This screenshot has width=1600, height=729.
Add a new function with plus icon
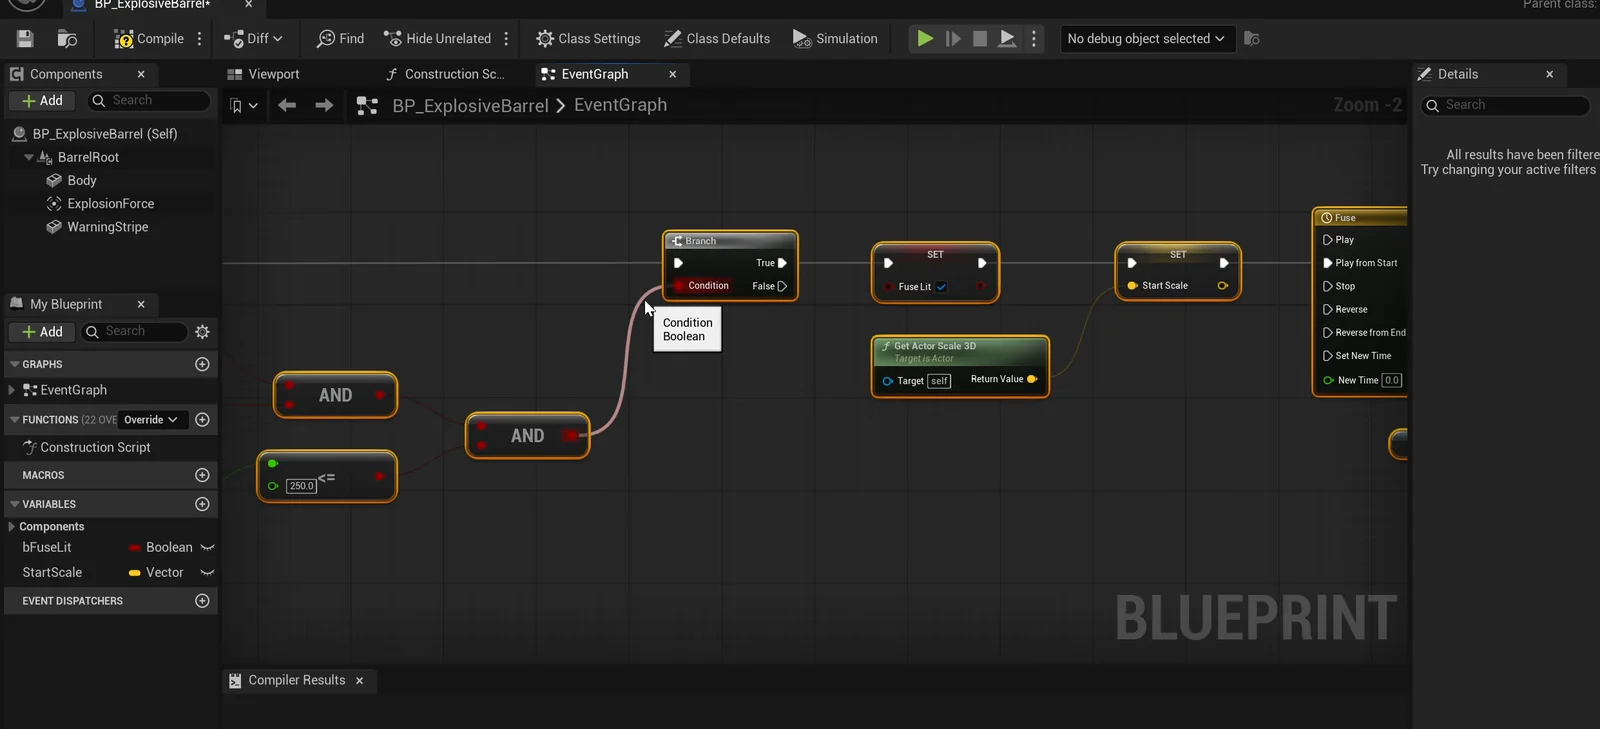202,420
